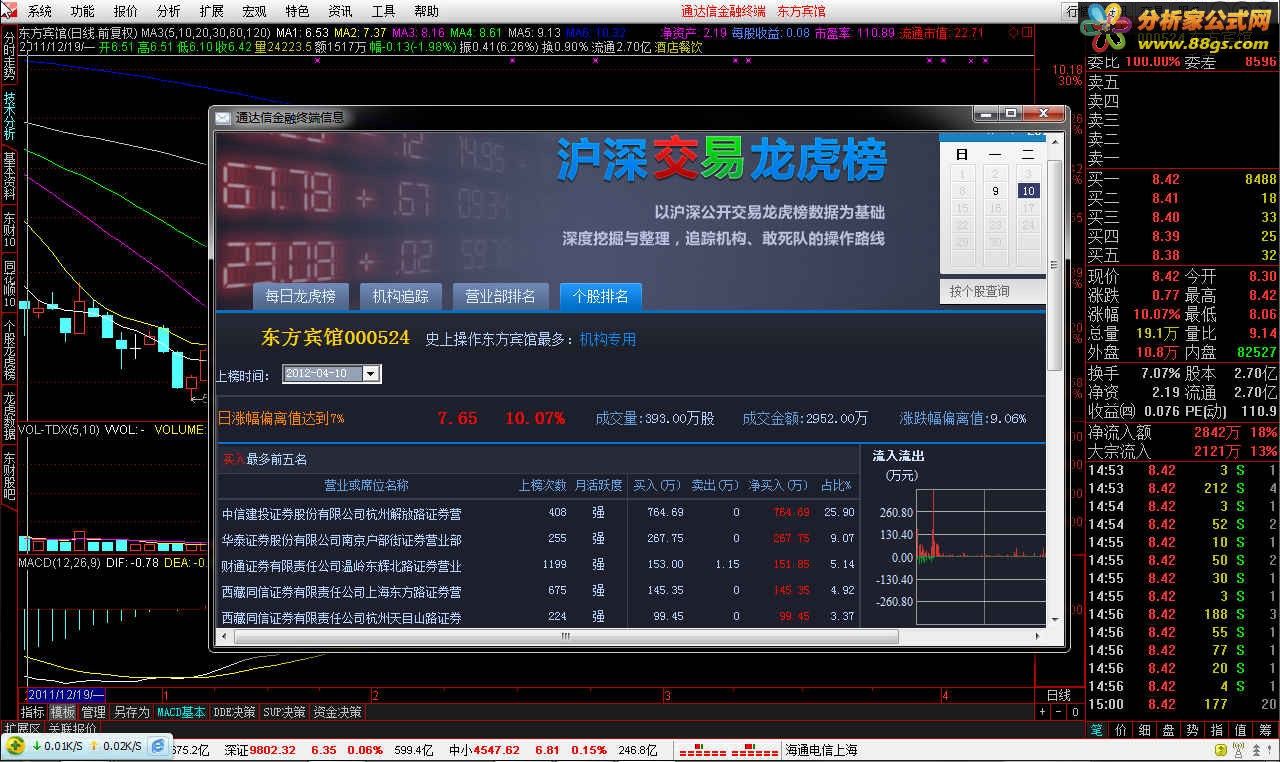Click the dialog horizontal scrollbar thumb
Viewport: 1280px width, 762px height.
[x=565, y=636]
